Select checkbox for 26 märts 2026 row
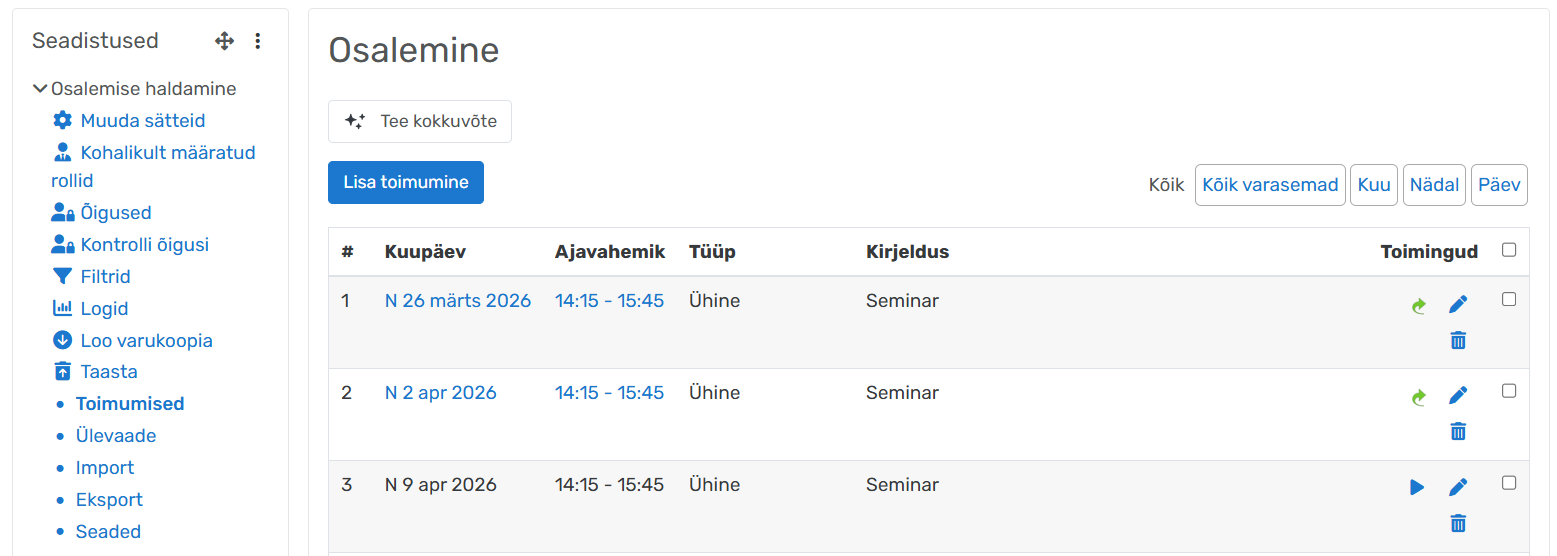 pyautogui.click(x=1509, y=299)
